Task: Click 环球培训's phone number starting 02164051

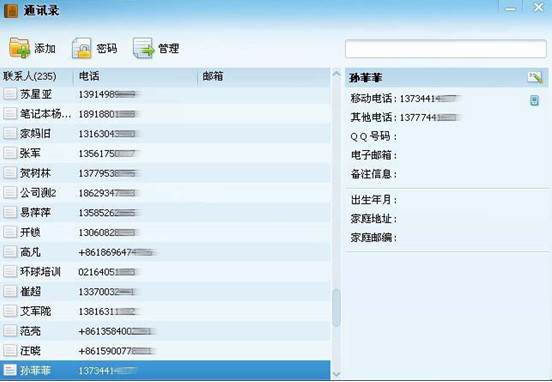Action: [108, 272]
